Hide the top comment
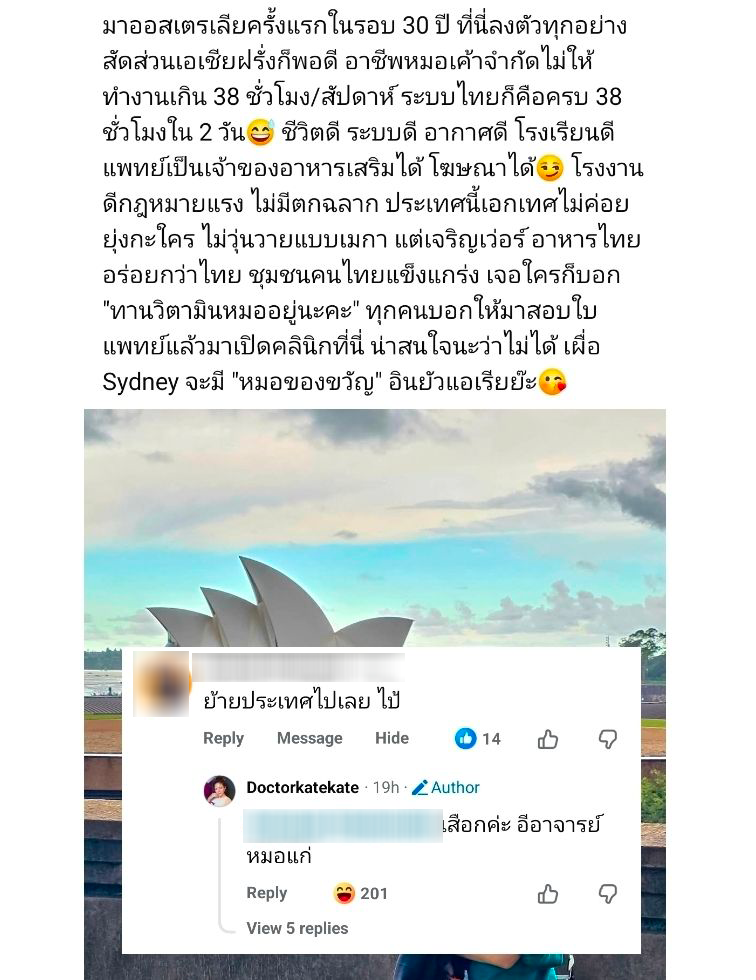This screenshot has width=756, height=980. pos(392,739)
